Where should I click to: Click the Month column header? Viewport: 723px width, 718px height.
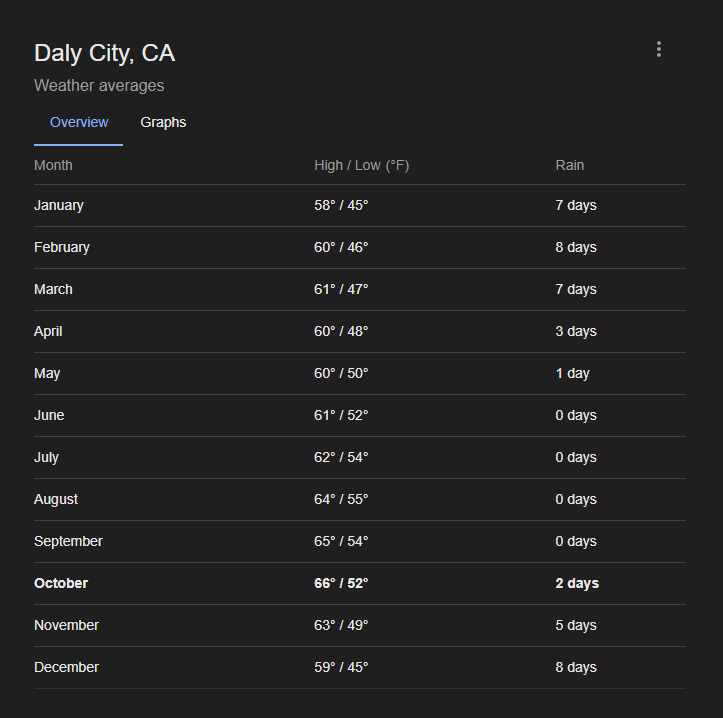(53, 165)
